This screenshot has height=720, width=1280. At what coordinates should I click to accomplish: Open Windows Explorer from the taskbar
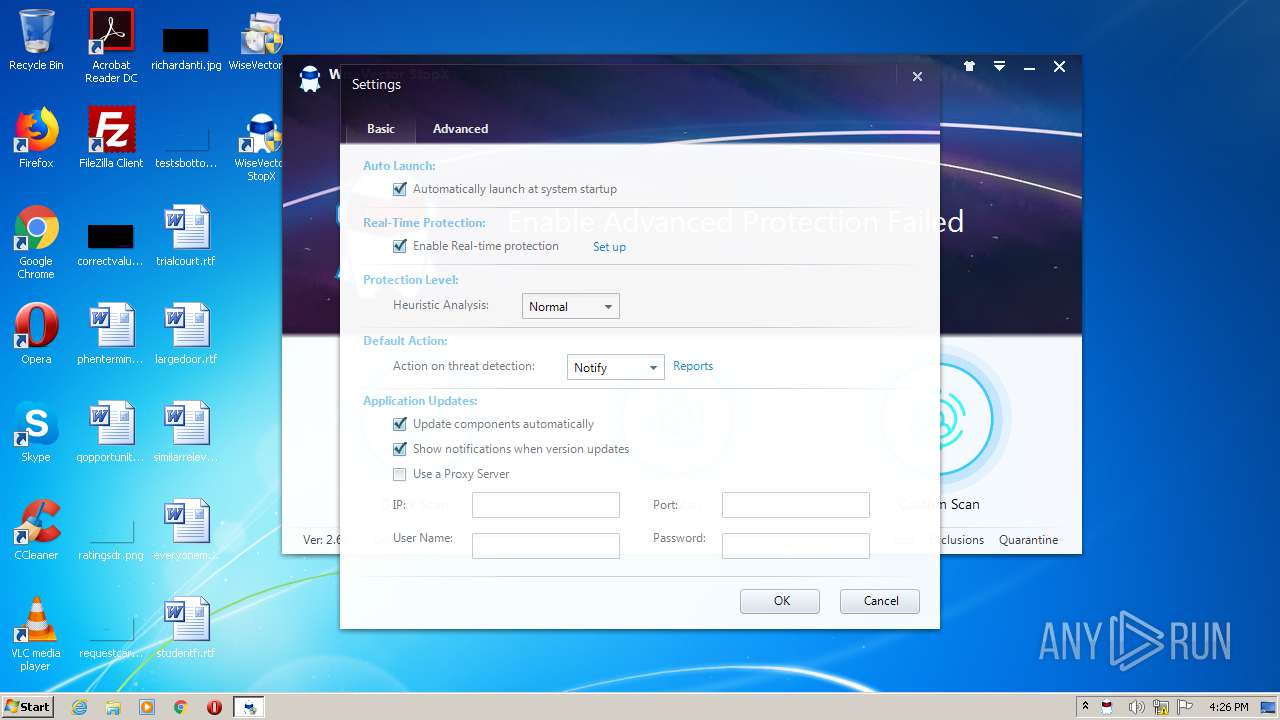(x=113, y=707)
